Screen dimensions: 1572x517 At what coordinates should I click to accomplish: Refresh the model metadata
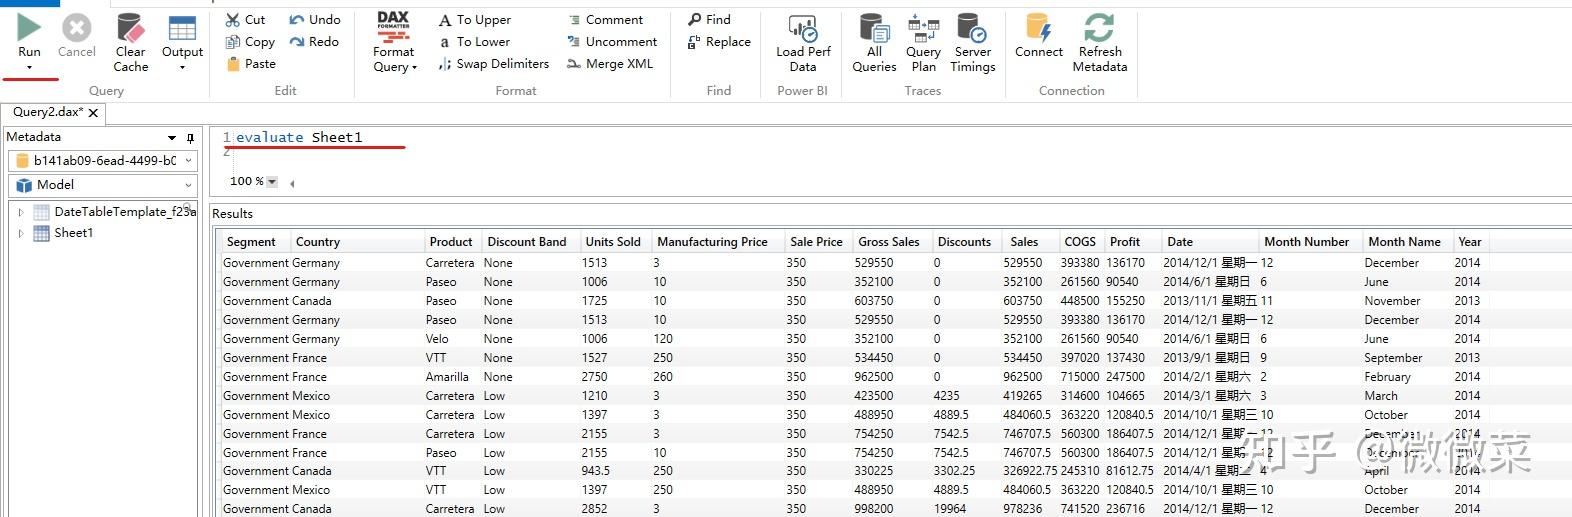click(1099, 28)
